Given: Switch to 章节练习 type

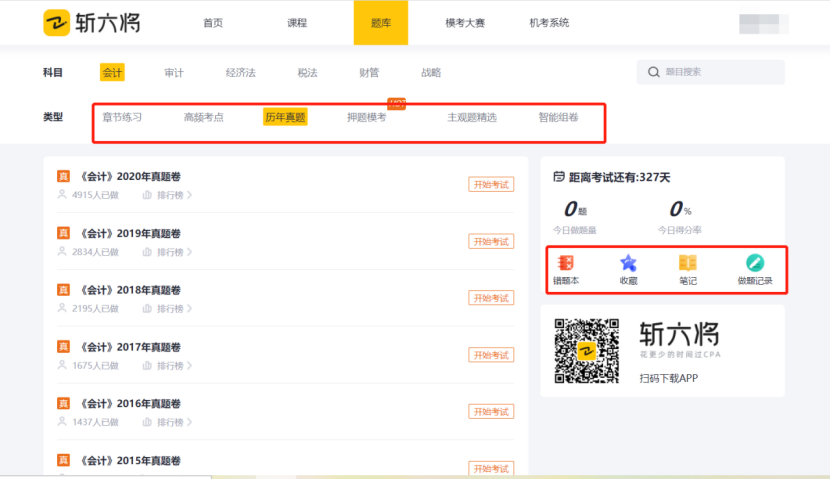Looking at the screenshot, I should click(x=122, y=117).
